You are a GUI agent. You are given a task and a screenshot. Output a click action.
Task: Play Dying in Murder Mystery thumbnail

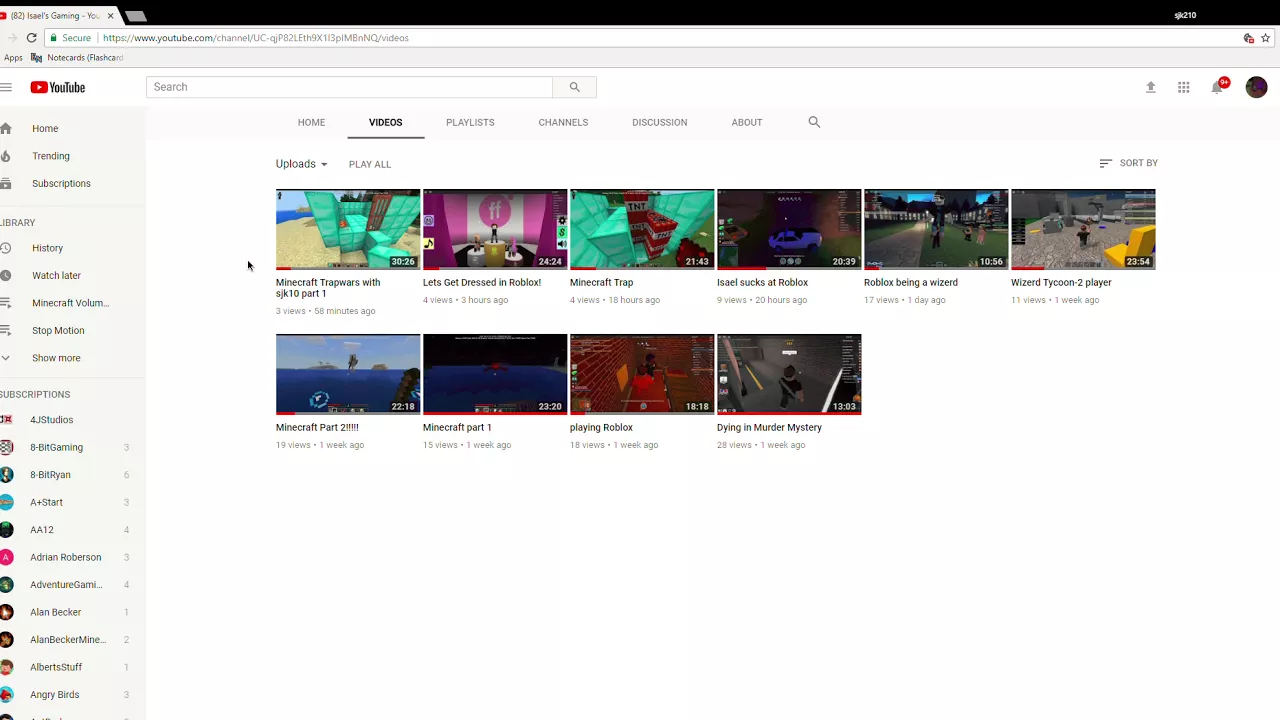coord(789,374)
